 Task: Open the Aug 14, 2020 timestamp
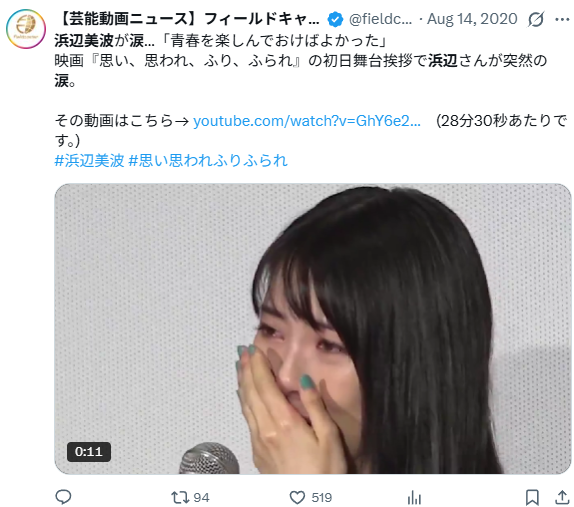(472, 19)
